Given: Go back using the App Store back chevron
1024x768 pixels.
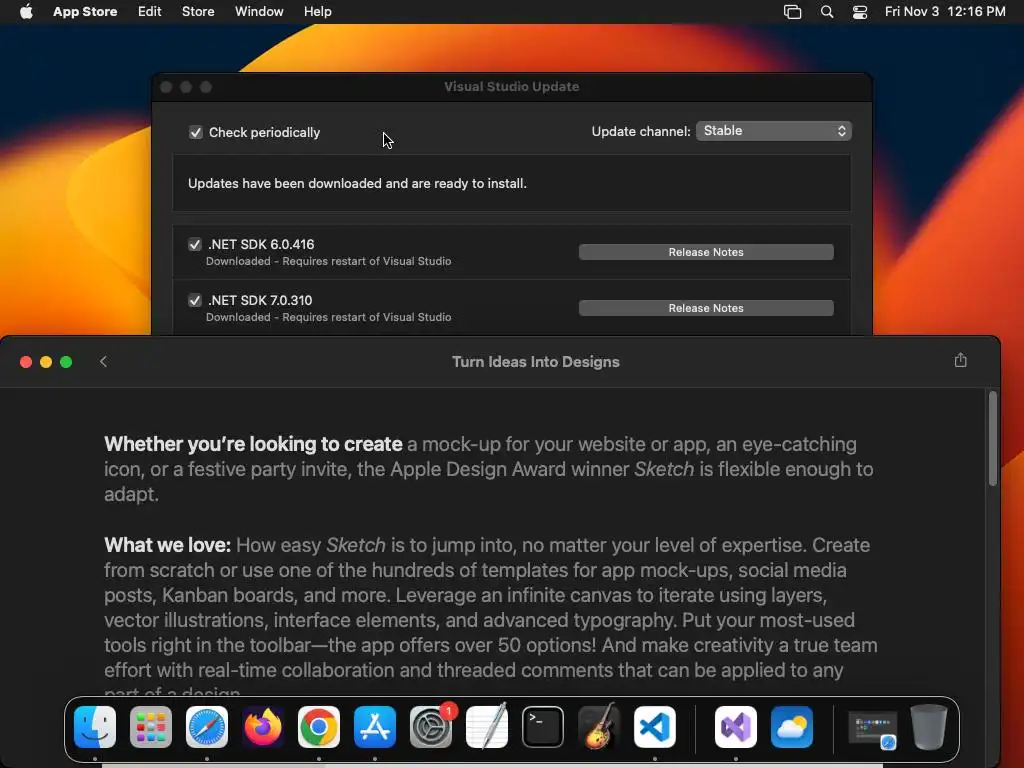Looking at the screenshot, I should [x=103, y=362].
